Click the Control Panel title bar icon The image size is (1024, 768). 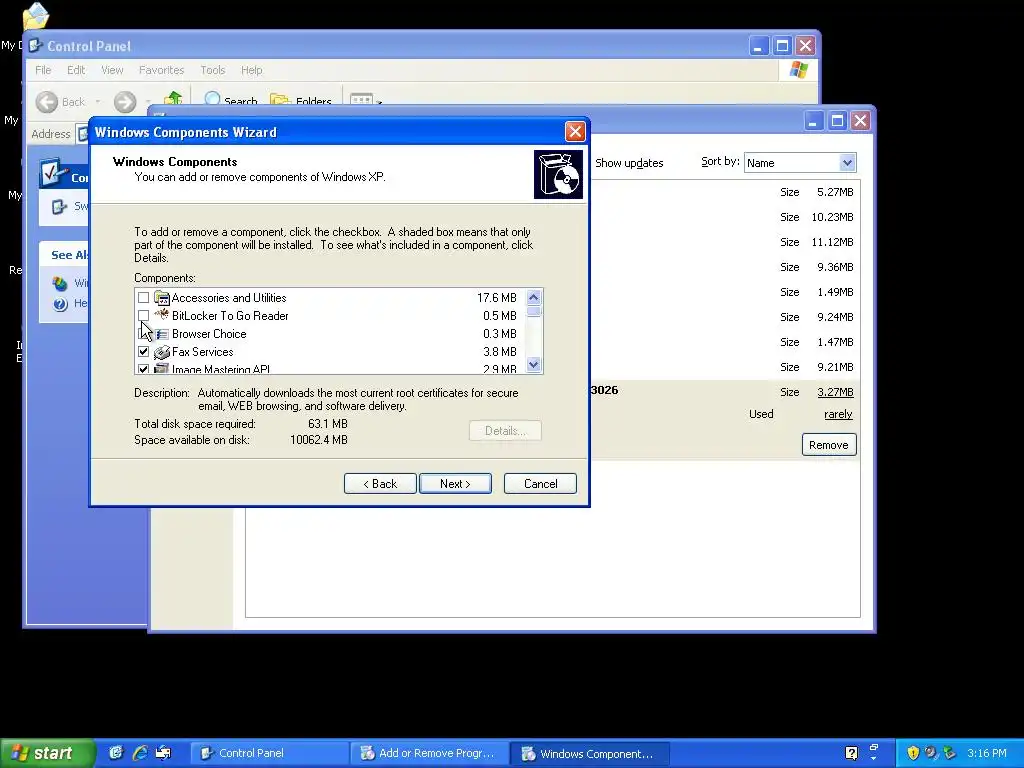(37, 46)
